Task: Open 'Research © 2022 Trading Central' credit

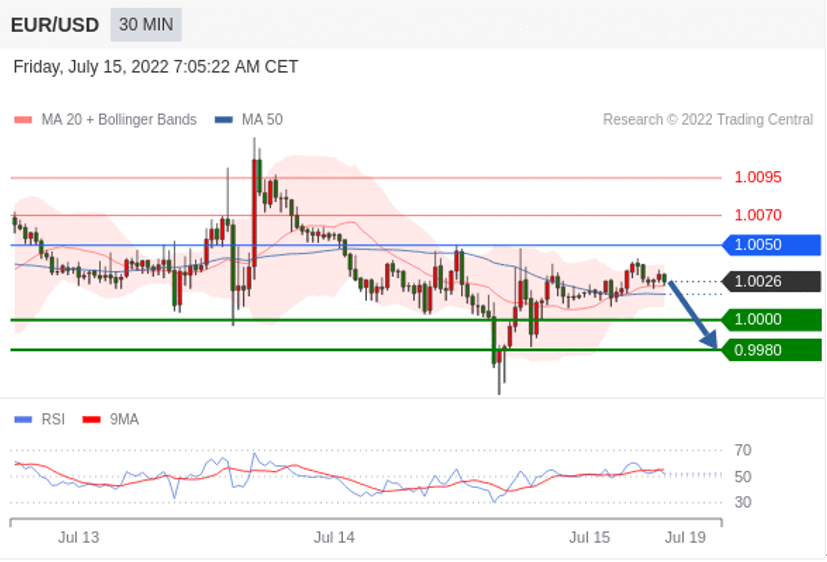Action: point(708,120)
